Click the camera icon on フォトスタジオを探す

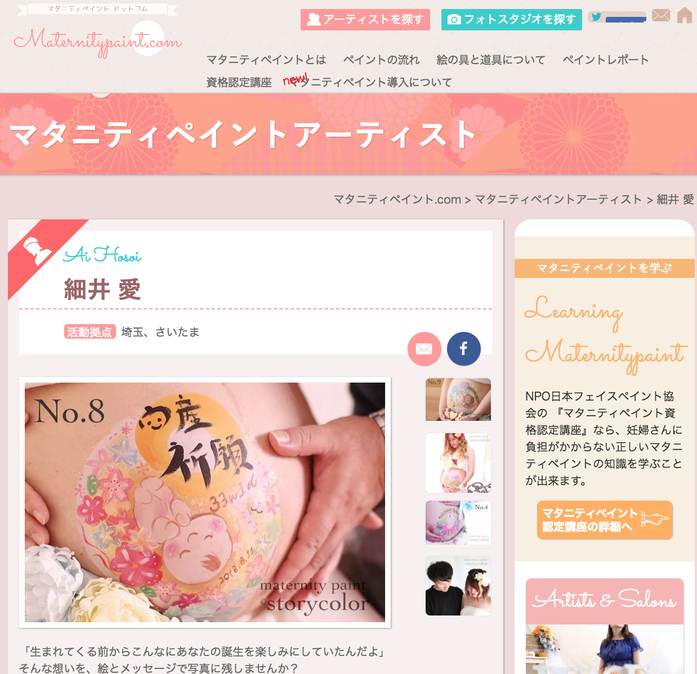click(x=454, y=20)
